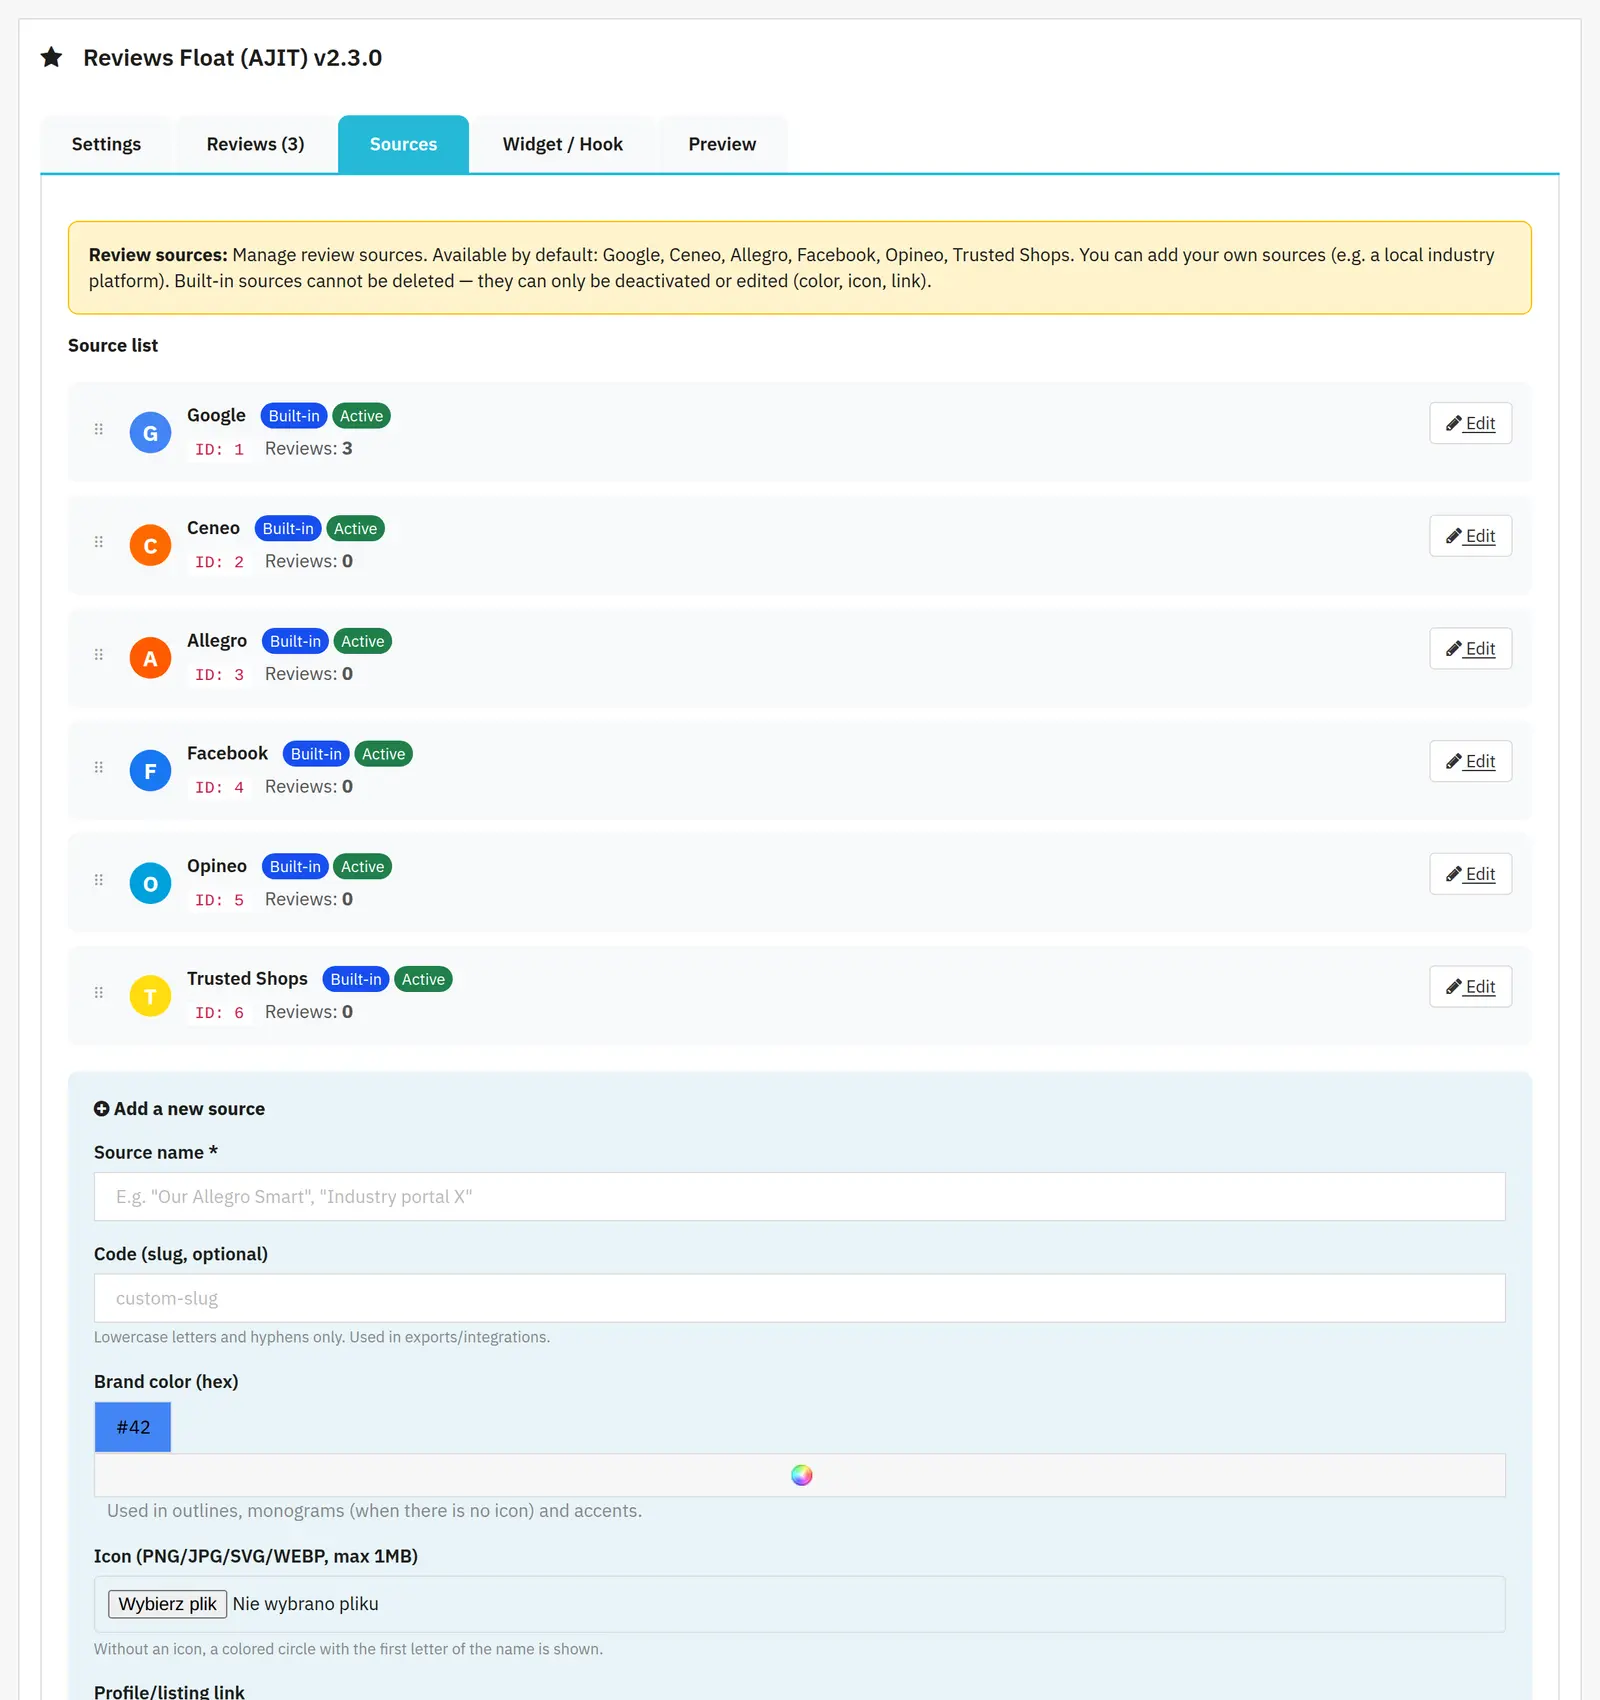Click the 'Reviews Float (AJIT) v2.3.0' title
The image size is (1600, 1700).
pos(232,57)
